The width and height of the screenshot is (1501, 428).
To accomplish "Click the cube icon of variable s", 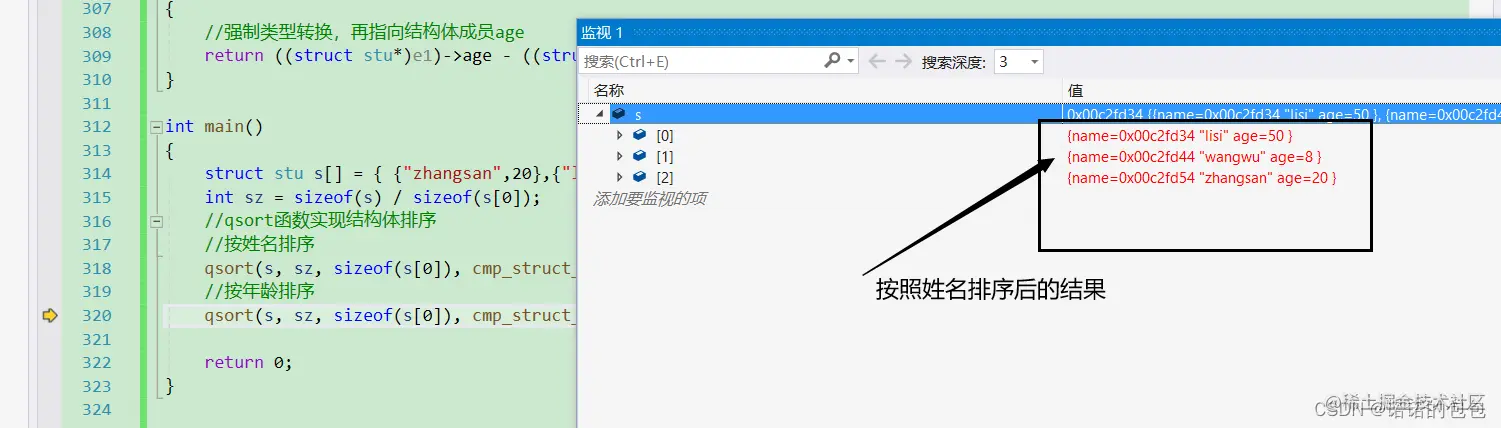I will pos(618,114).
